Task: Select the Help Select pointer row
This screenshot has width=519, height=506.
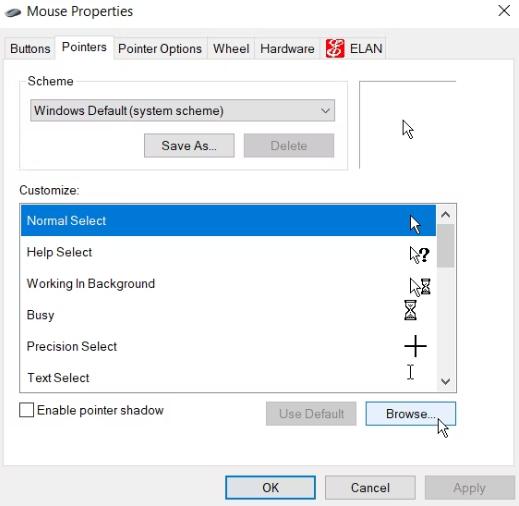Action: click(x=228, y=252)
